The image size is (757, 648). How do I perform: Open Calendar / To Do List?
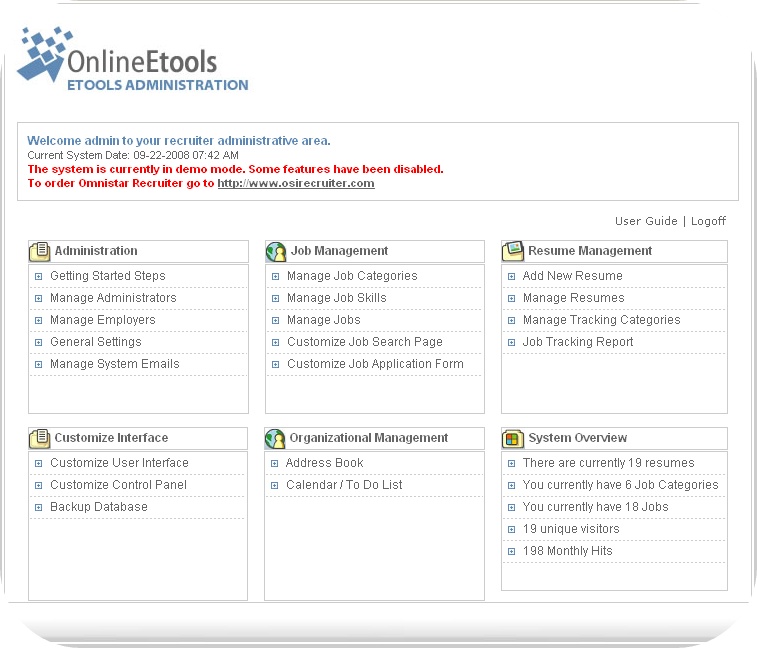(x=344, y=485)
